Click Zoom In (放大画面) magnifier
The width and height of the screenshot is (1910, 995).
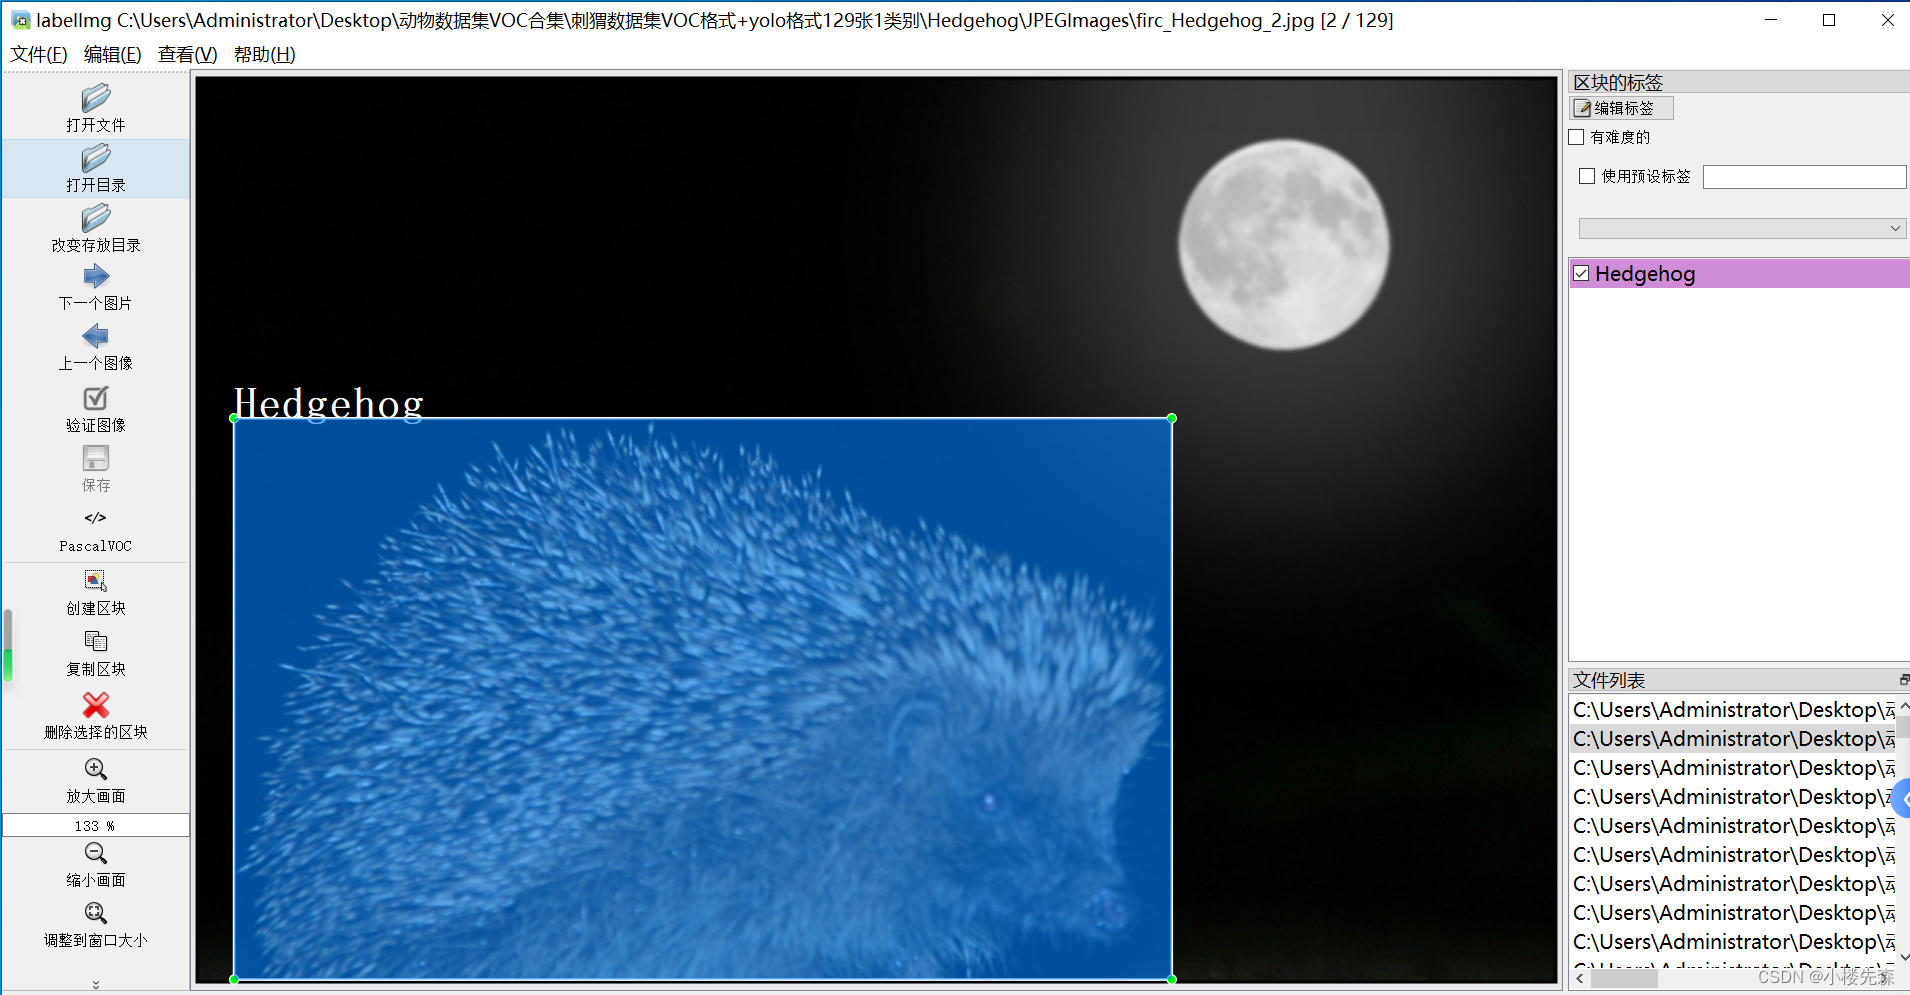point(96,769)
